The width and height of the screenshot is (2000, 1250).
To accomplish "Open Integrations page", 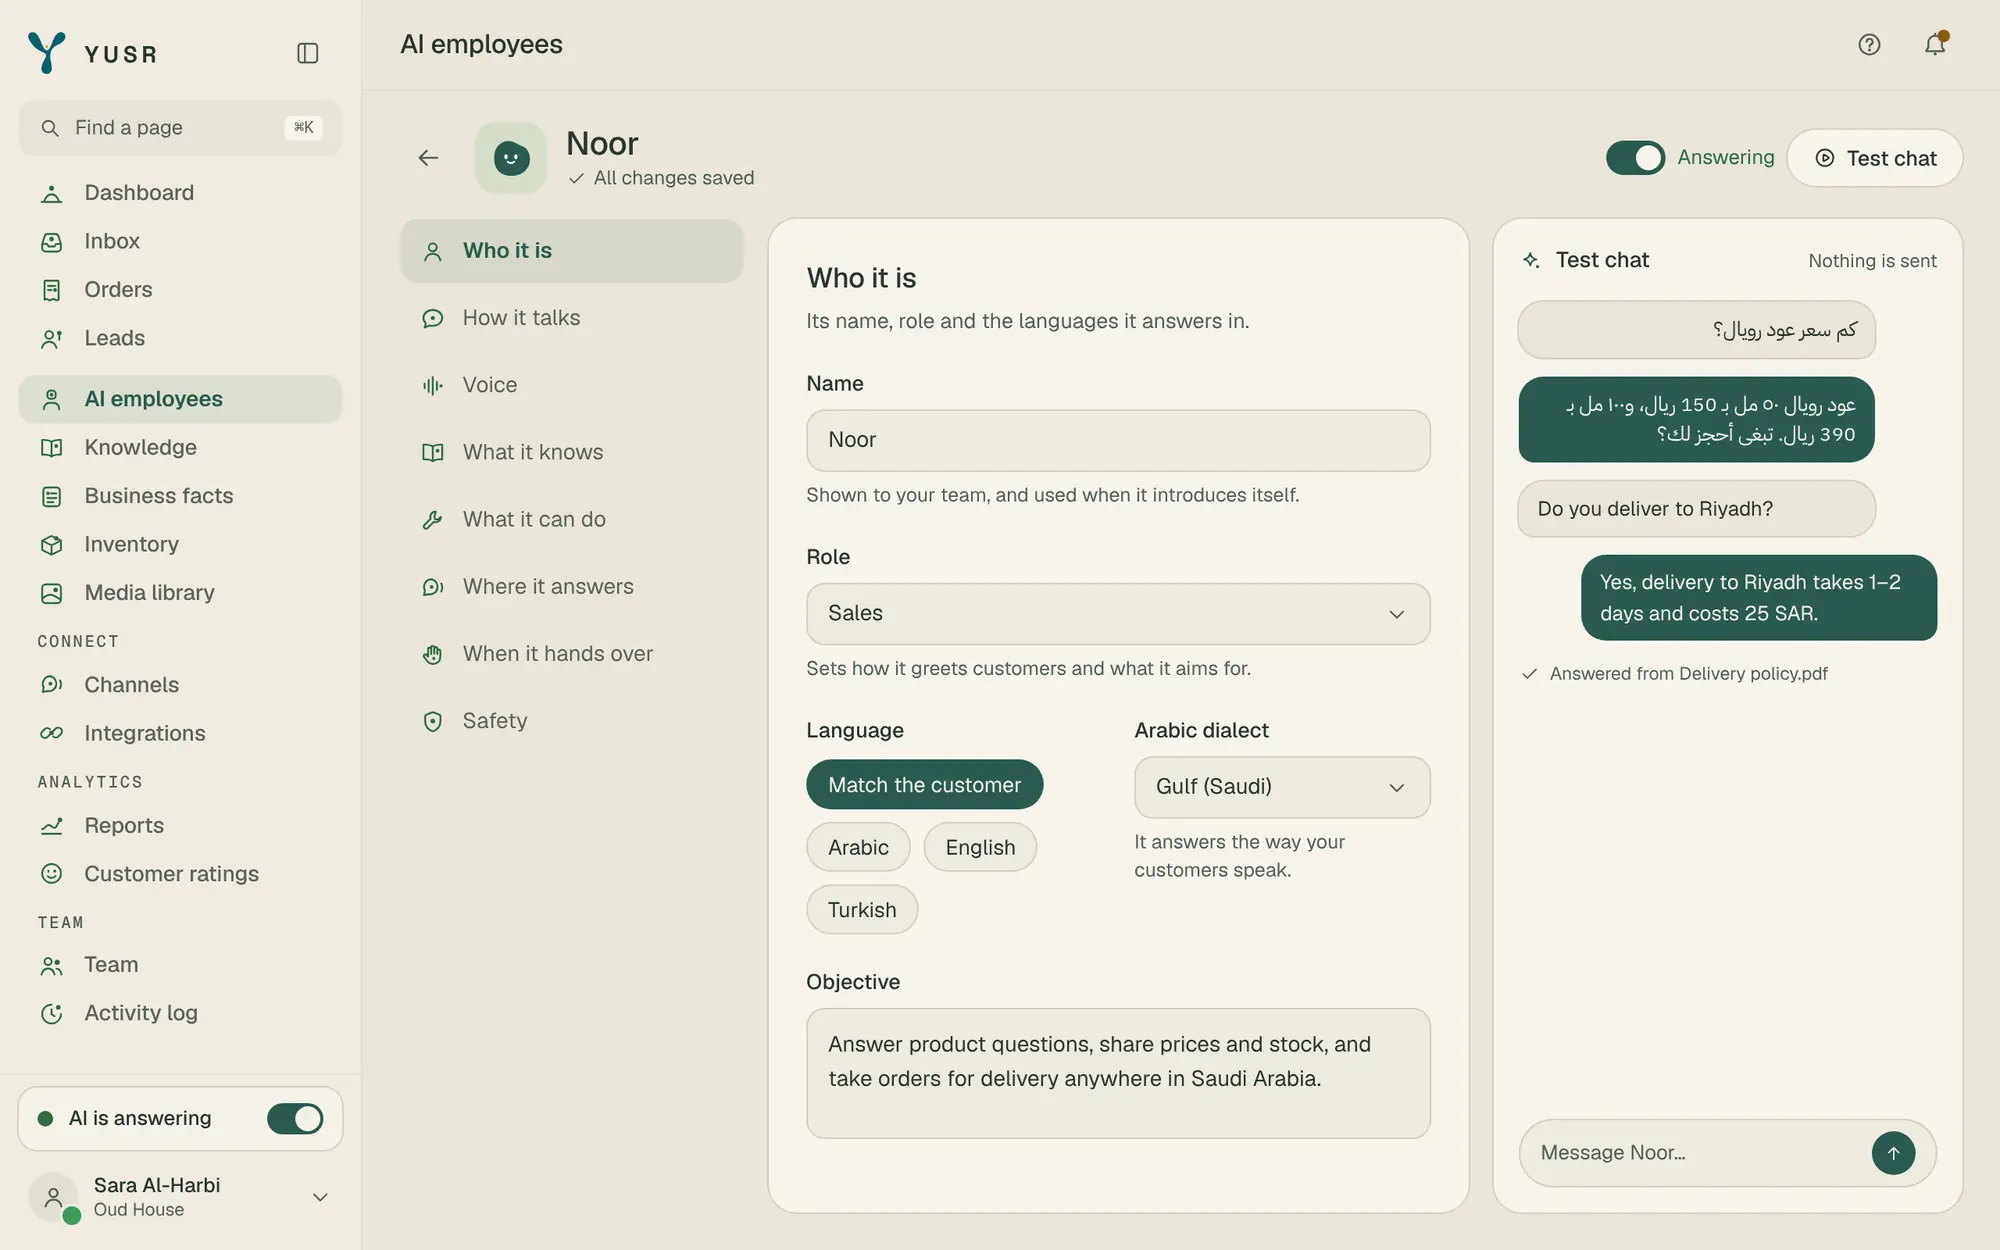I will [x=180, y=733].
